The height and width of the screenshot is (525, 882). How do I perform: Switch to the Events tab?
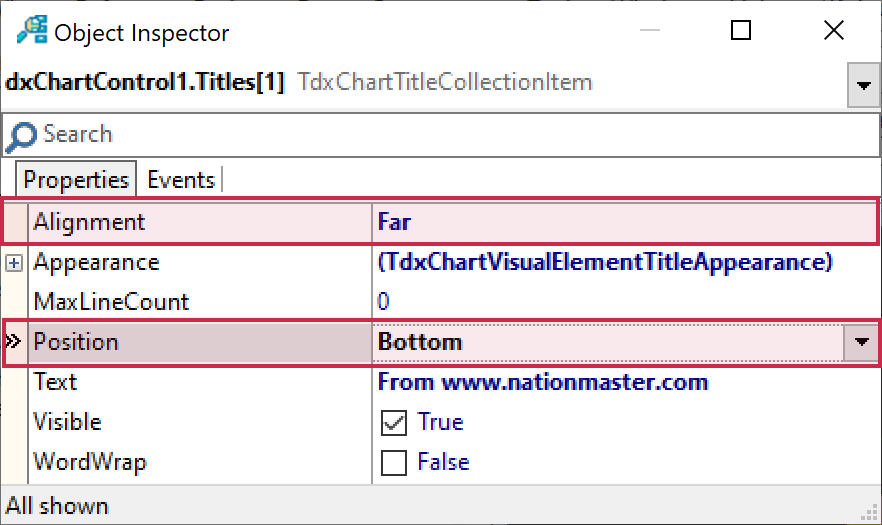pyautogui.click(x=181, y=180)
